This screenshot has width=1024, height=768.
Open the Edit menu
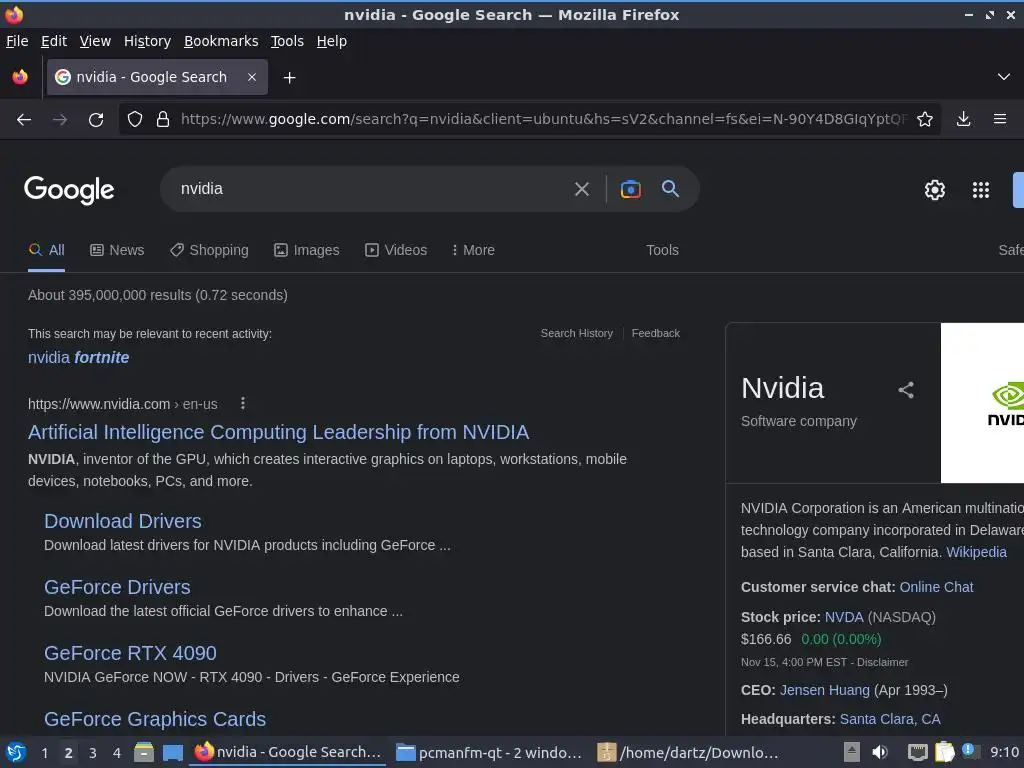[54, 41]
